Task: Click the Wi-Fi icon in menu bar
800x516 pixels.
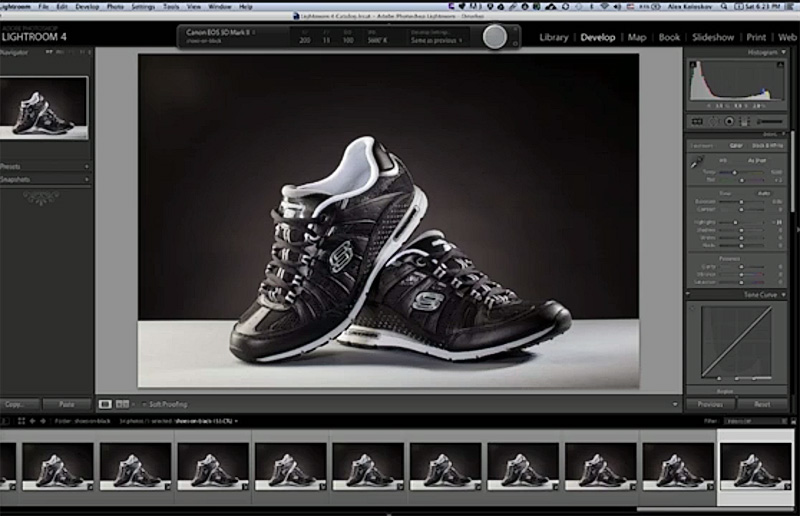Action: pos(604,7)
